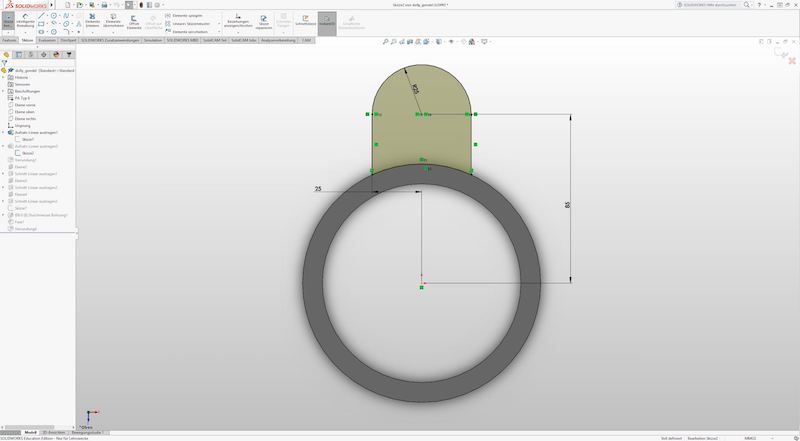Expand the Historie tree node
The width and height of the screenshot is (800, 441).
point(3,78)
